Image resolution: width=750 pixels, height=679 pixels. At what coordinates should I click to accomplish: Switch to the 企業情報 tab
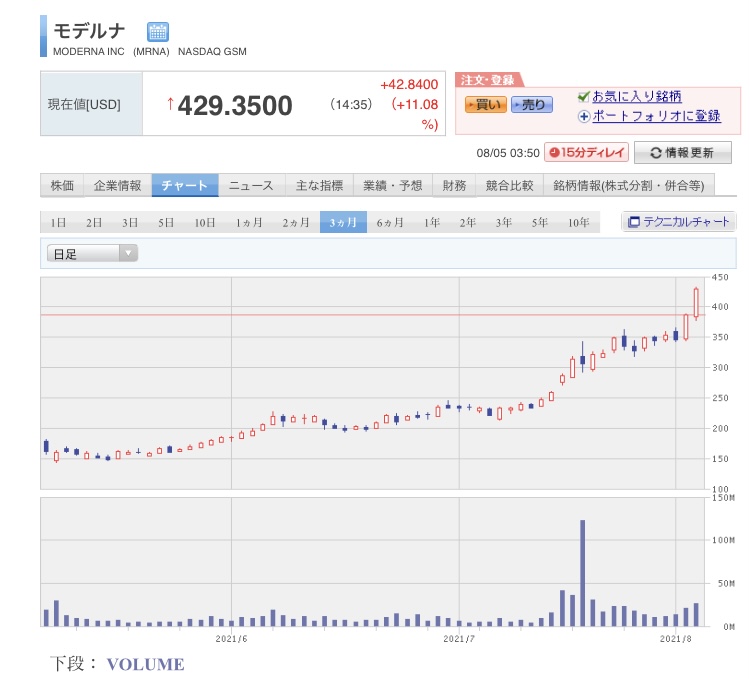118,186
